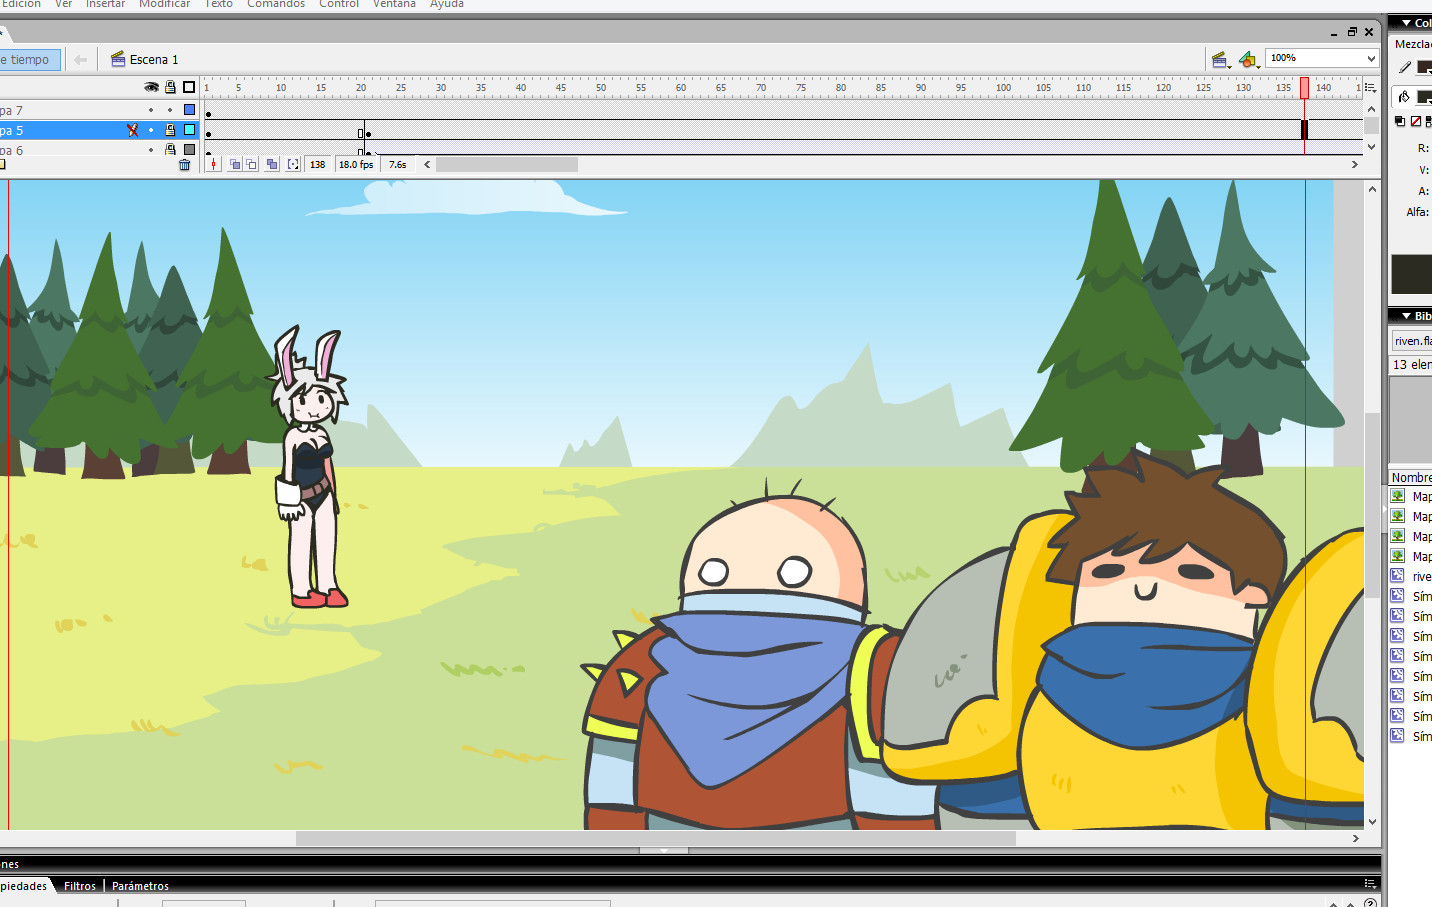1432x907 pixels.
Task: Click timeline horizontal scroll right arrow
Action: (x=1355, y=165)
